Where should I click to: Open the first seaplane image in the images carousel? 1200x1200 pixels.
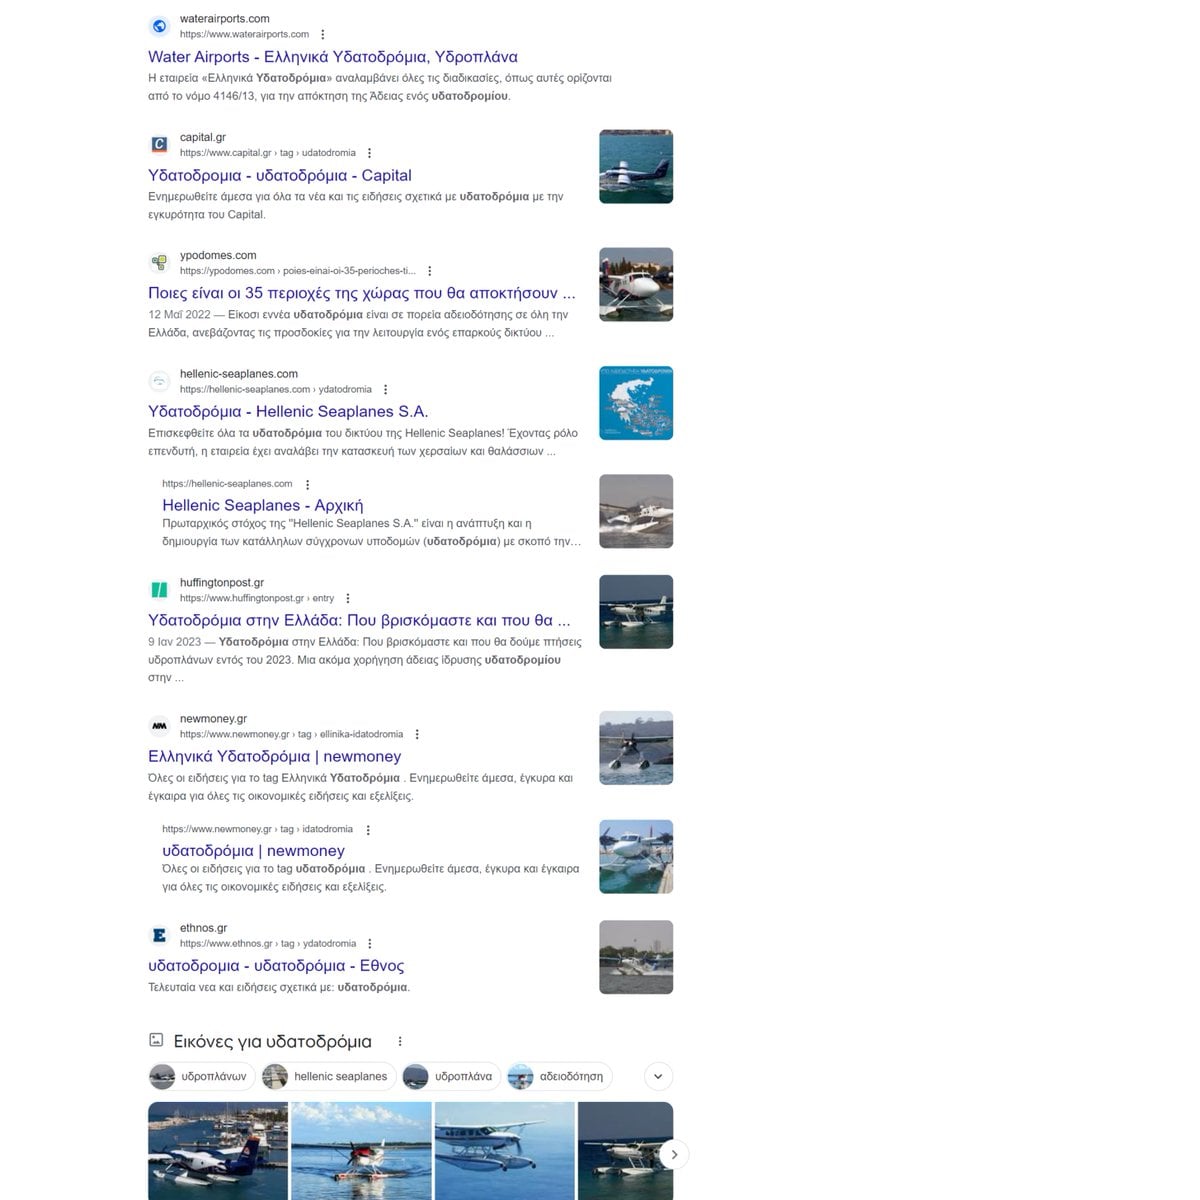[x=218, y=1150]
